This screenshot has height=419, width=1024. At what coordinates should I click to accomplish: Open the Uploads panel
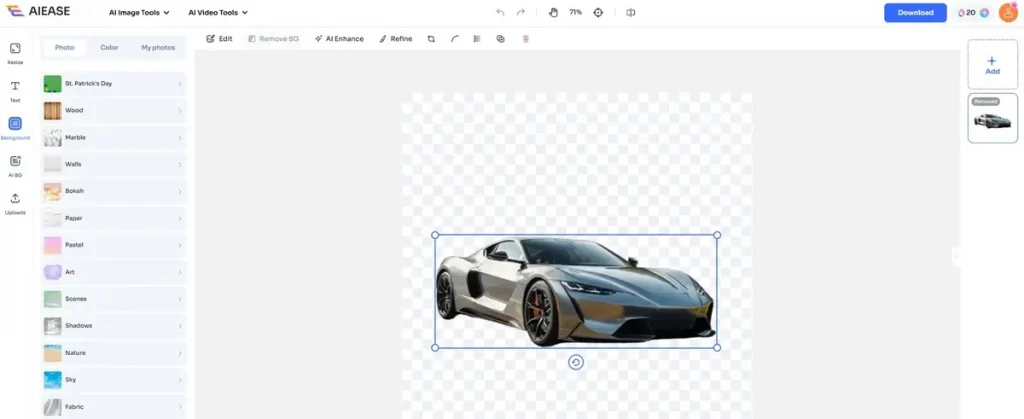15,202
